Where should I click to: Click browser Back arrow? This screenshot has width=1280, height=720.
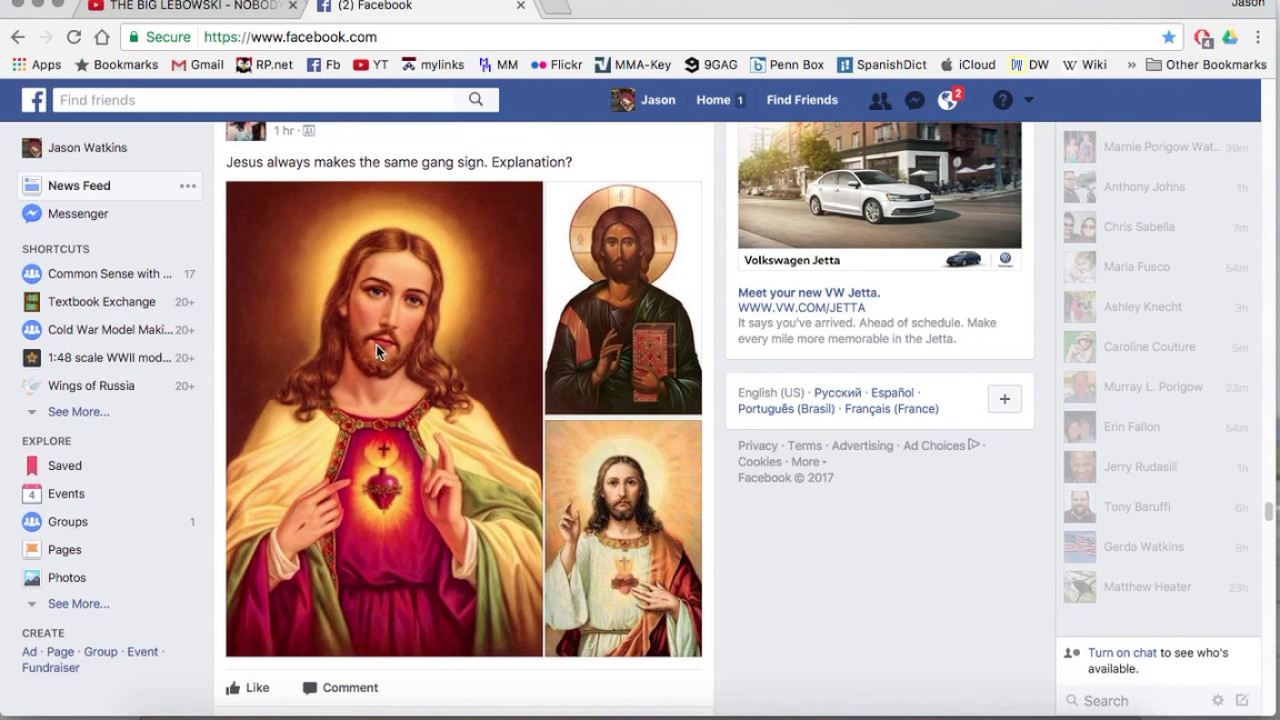[18, 37]
